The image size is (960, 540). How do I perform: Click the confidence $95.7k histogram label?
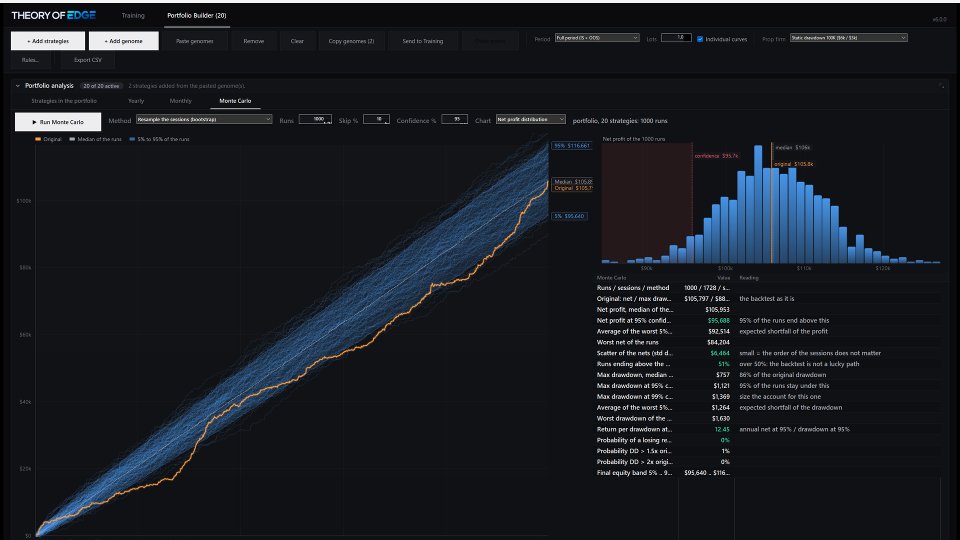tap(716, 156)
